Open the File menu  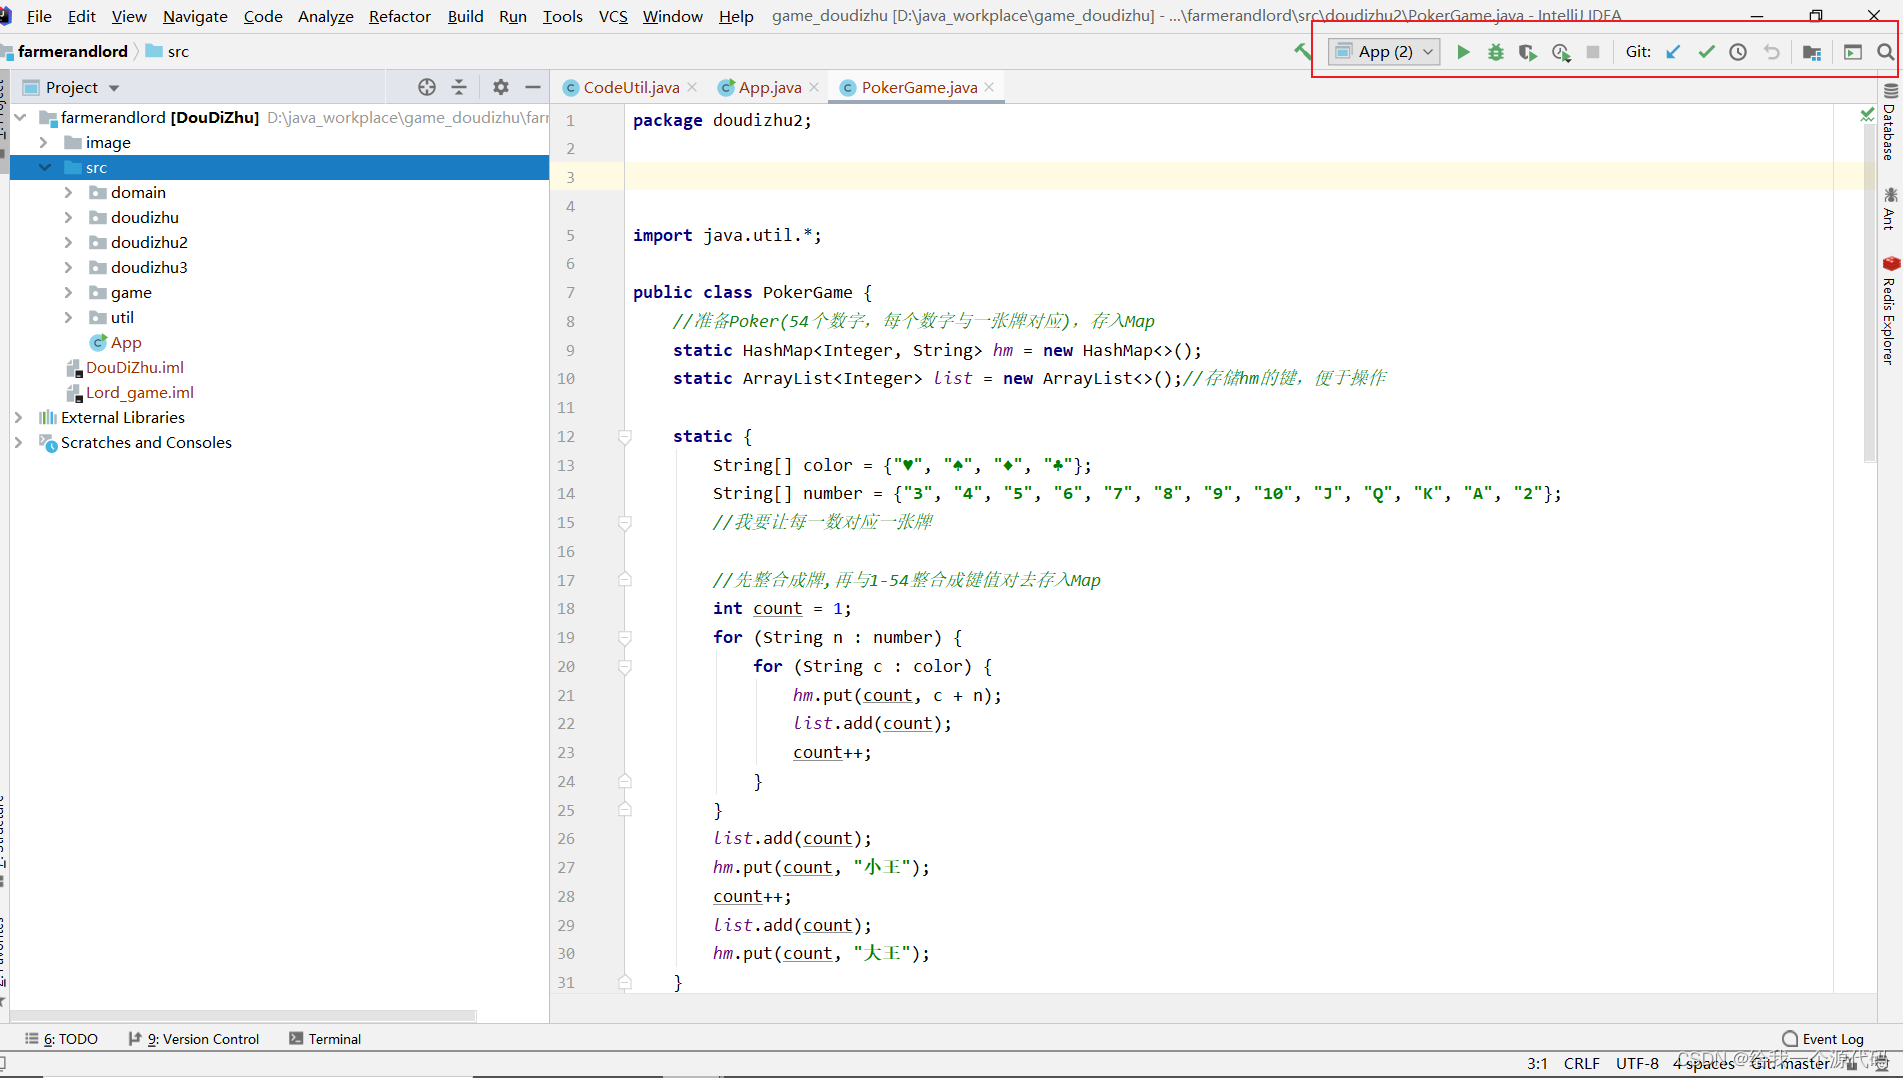[39, 16]
